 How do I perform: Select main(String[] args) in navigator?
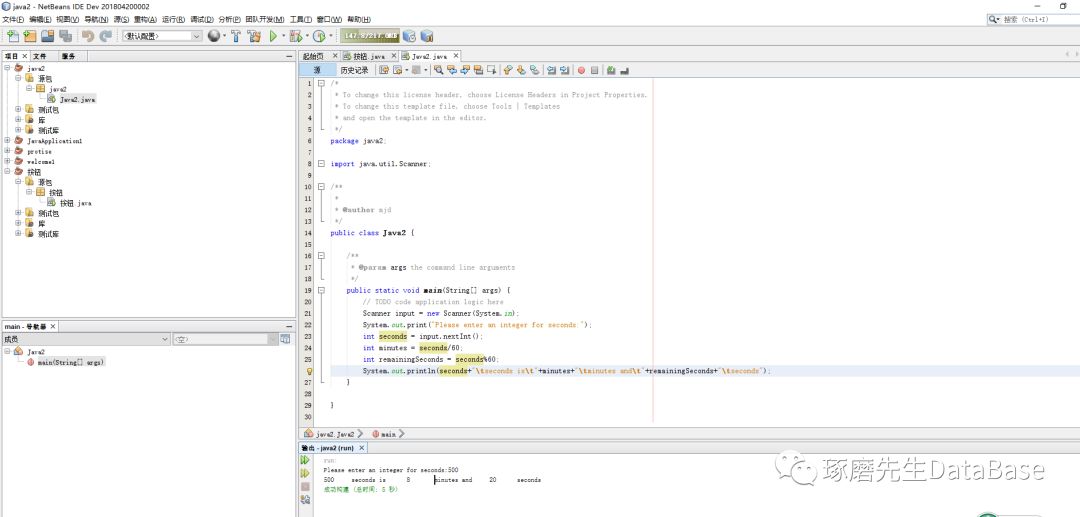[x=71, y=361]
